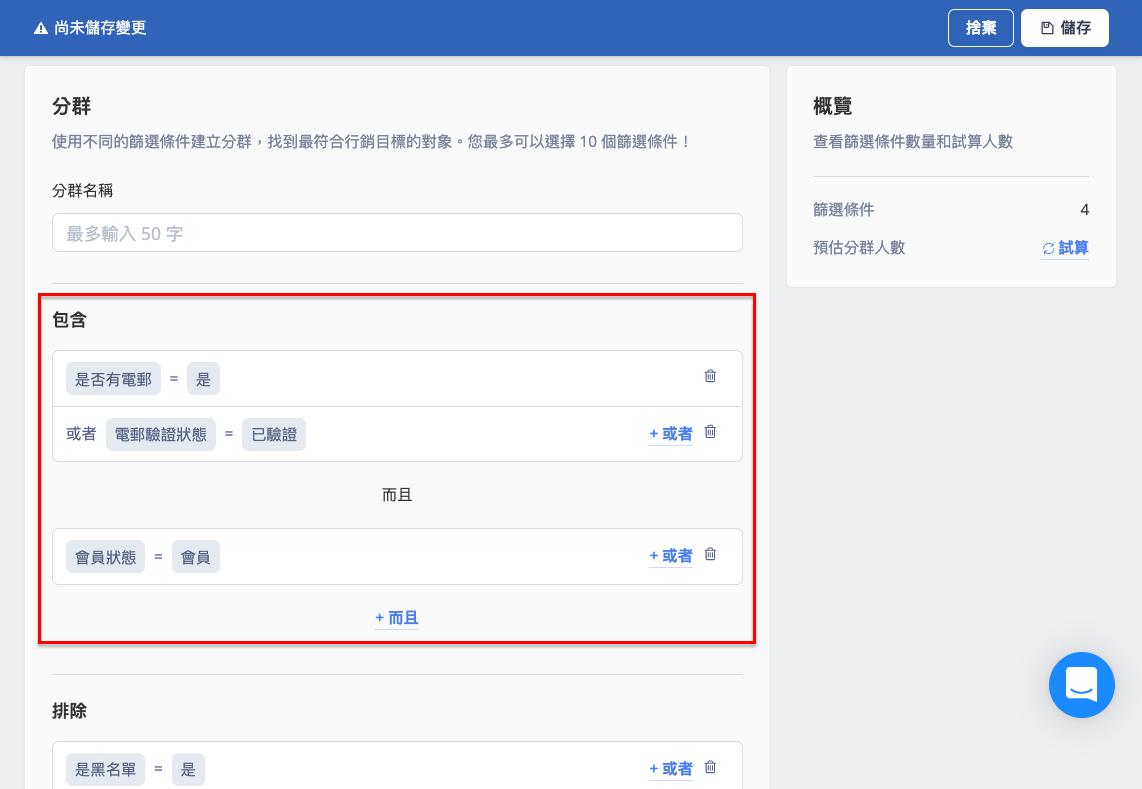1142x789 pixels.
Task: Open the 是 value chip for 是黑名單
Action: click(x=188, y=769)
